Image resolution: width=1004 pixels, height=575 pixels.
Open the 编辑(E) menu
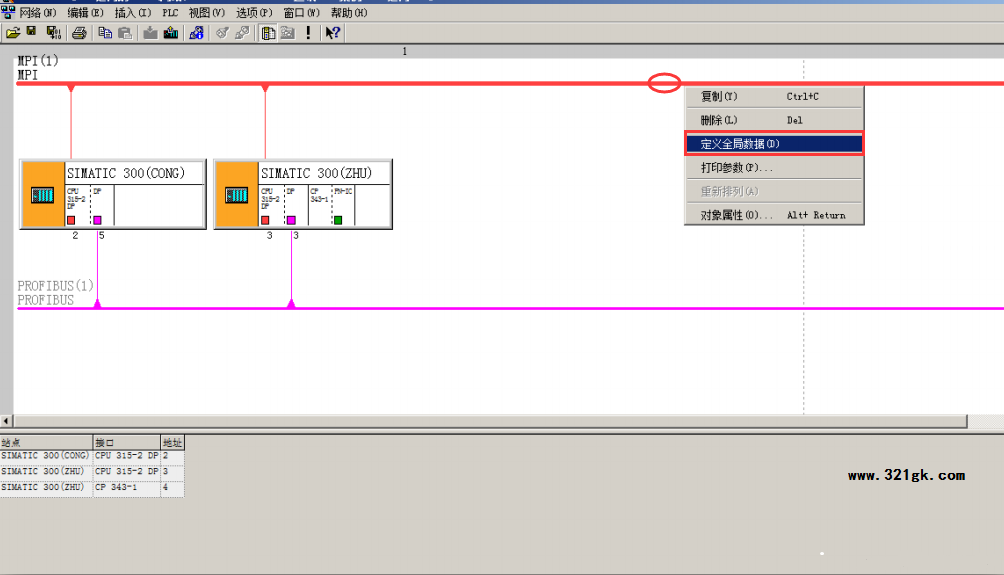tap(85, 13)
